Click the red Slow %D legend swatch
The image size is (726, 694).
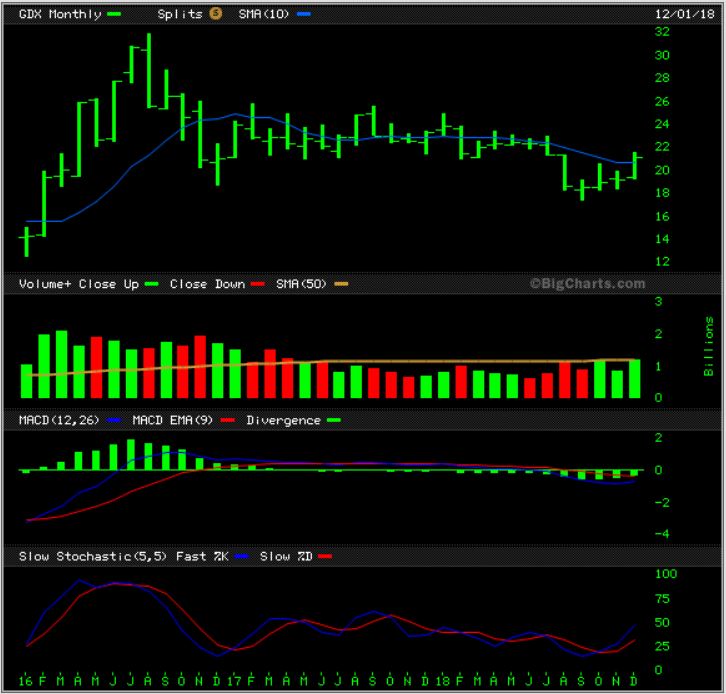point(325,556)
